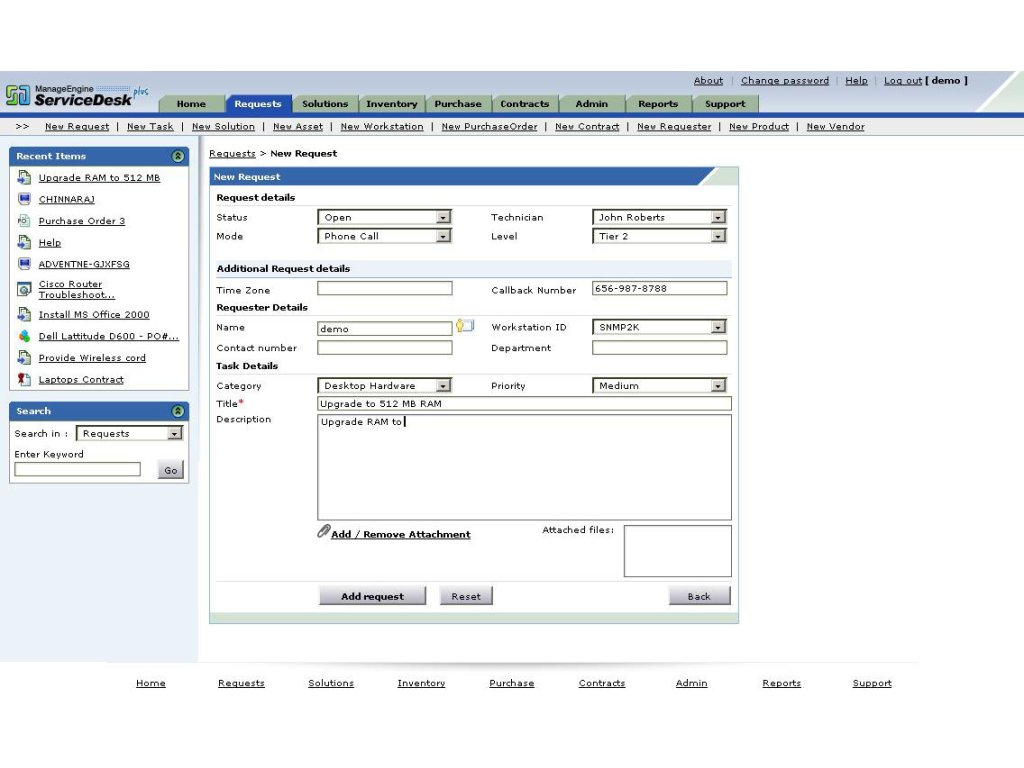Open the Workstation ID dropdown showing SNMP2K
Screen dimensions: 1024x768
tap(718, 327)
